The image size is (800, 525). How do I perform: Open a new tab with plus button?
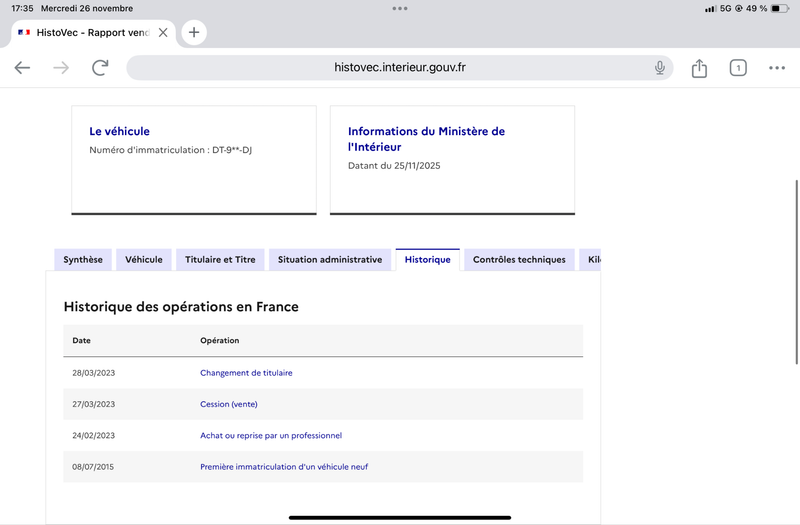[194, 32]
